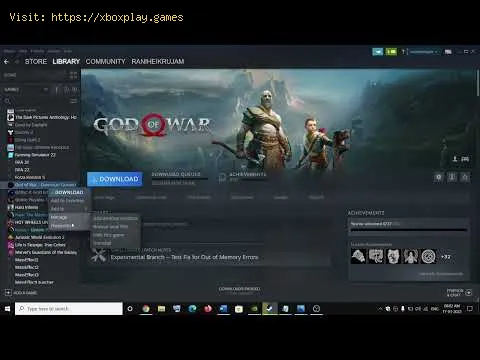Show hidden system tray icons chevron

(x=380, y=309)
